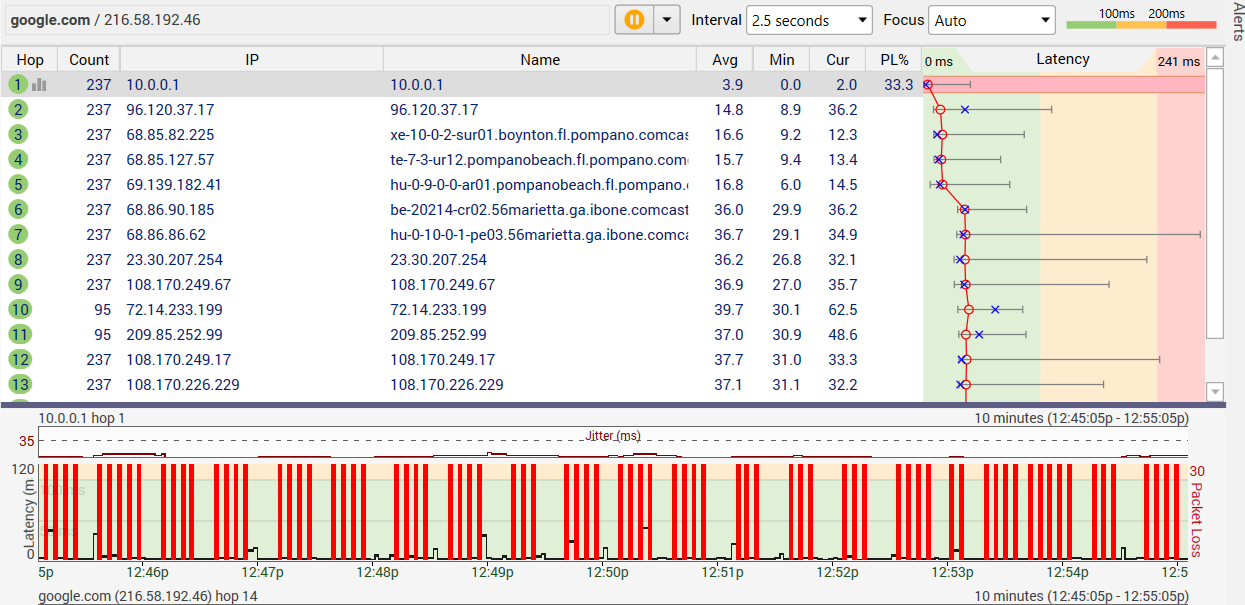The height and width of the screenshot is (605, 1245).
Task: Click the 100ms 200ms latency color scale
Action: pyautogui.click(x=1142, y=19)
